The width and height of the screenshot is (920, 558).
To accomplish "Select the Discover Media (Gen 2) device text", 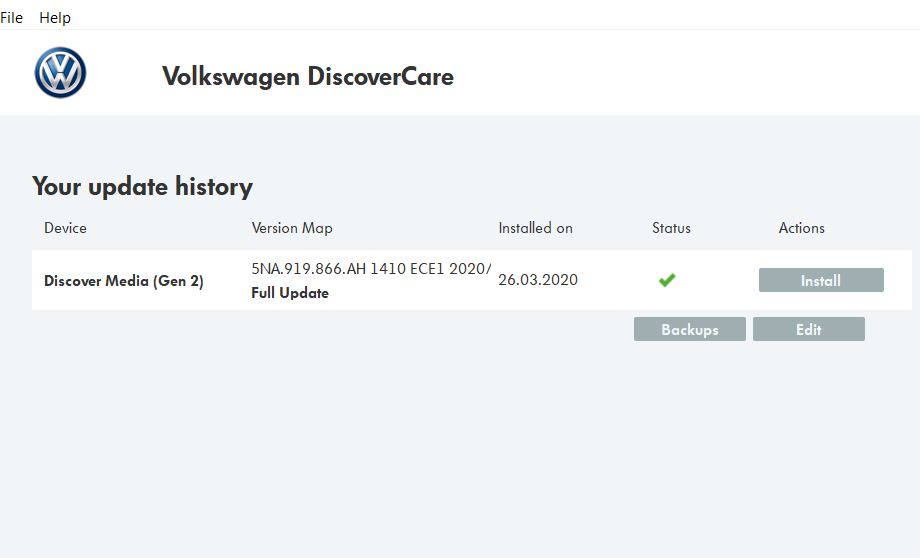I will coord(124,281).
